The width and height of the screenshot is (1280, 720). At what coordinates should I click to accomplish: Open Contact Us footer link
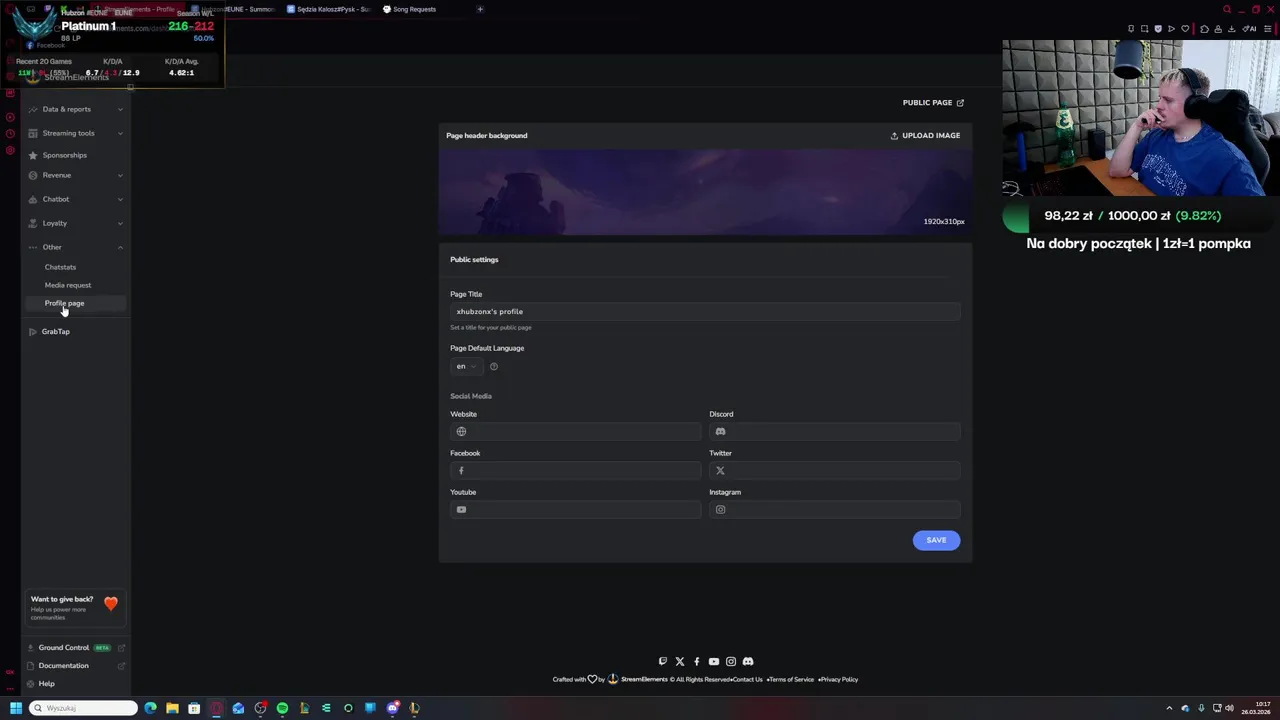tap(746, 680)
